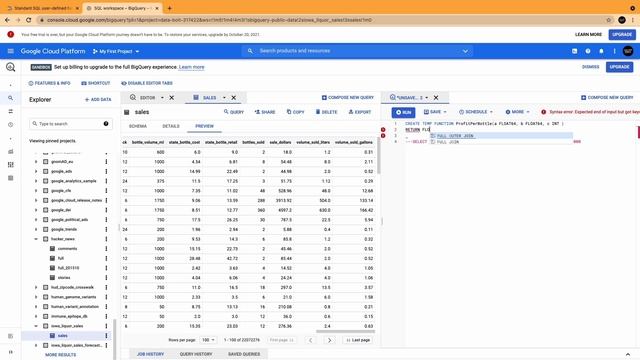This screenshot has height=360, width=640.
Task: Open the scheduled queries clock icon in sidebar
Action: [11, 124]
